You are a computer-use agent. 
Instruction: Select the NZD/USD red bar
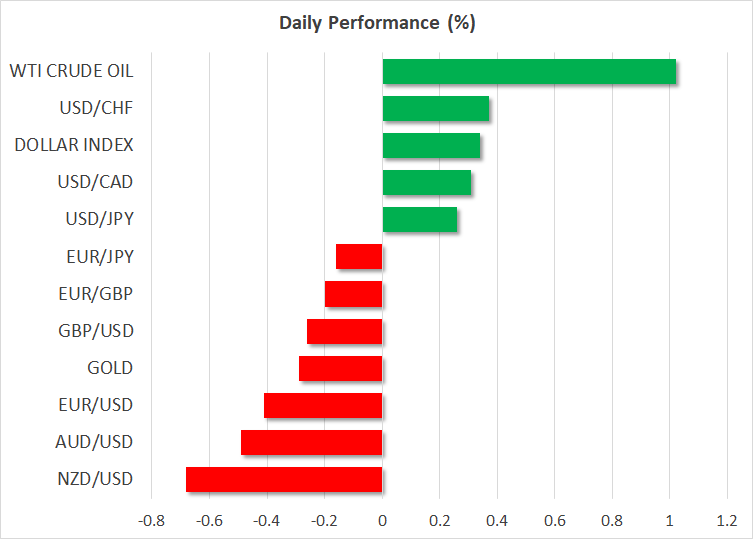pyautogui.click(x=284, y=479)
